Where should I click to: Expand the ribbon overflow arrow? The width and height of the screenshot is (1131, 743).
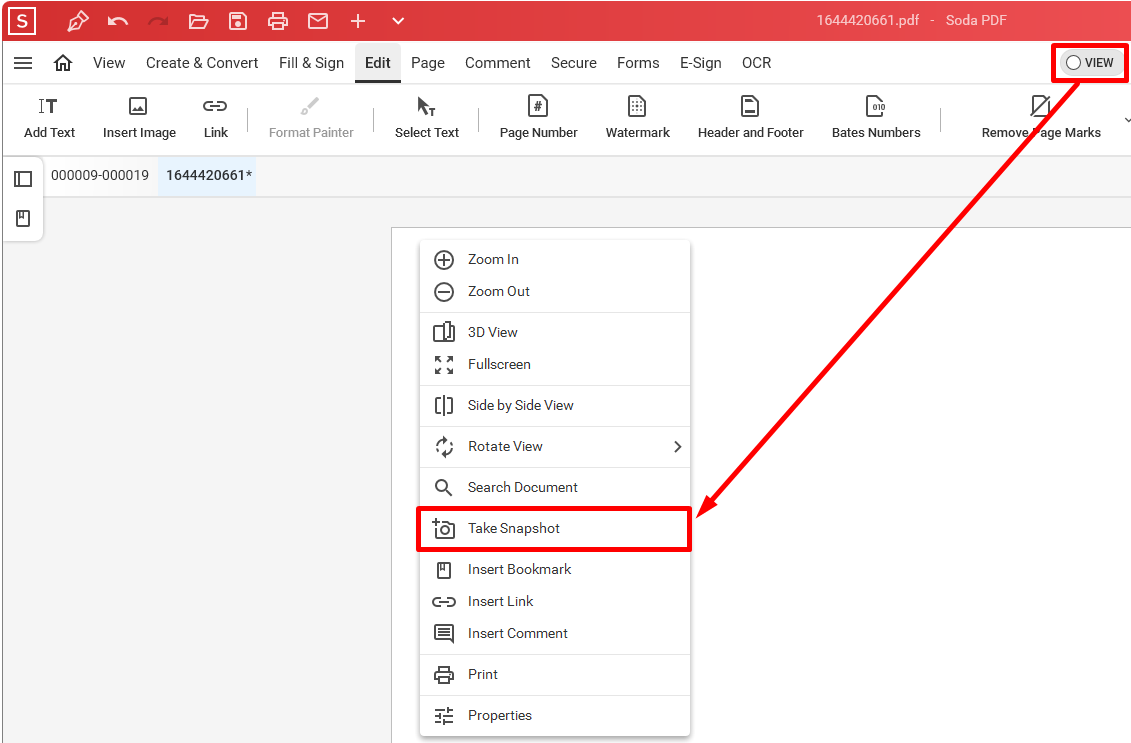(x=1126, y=120)
